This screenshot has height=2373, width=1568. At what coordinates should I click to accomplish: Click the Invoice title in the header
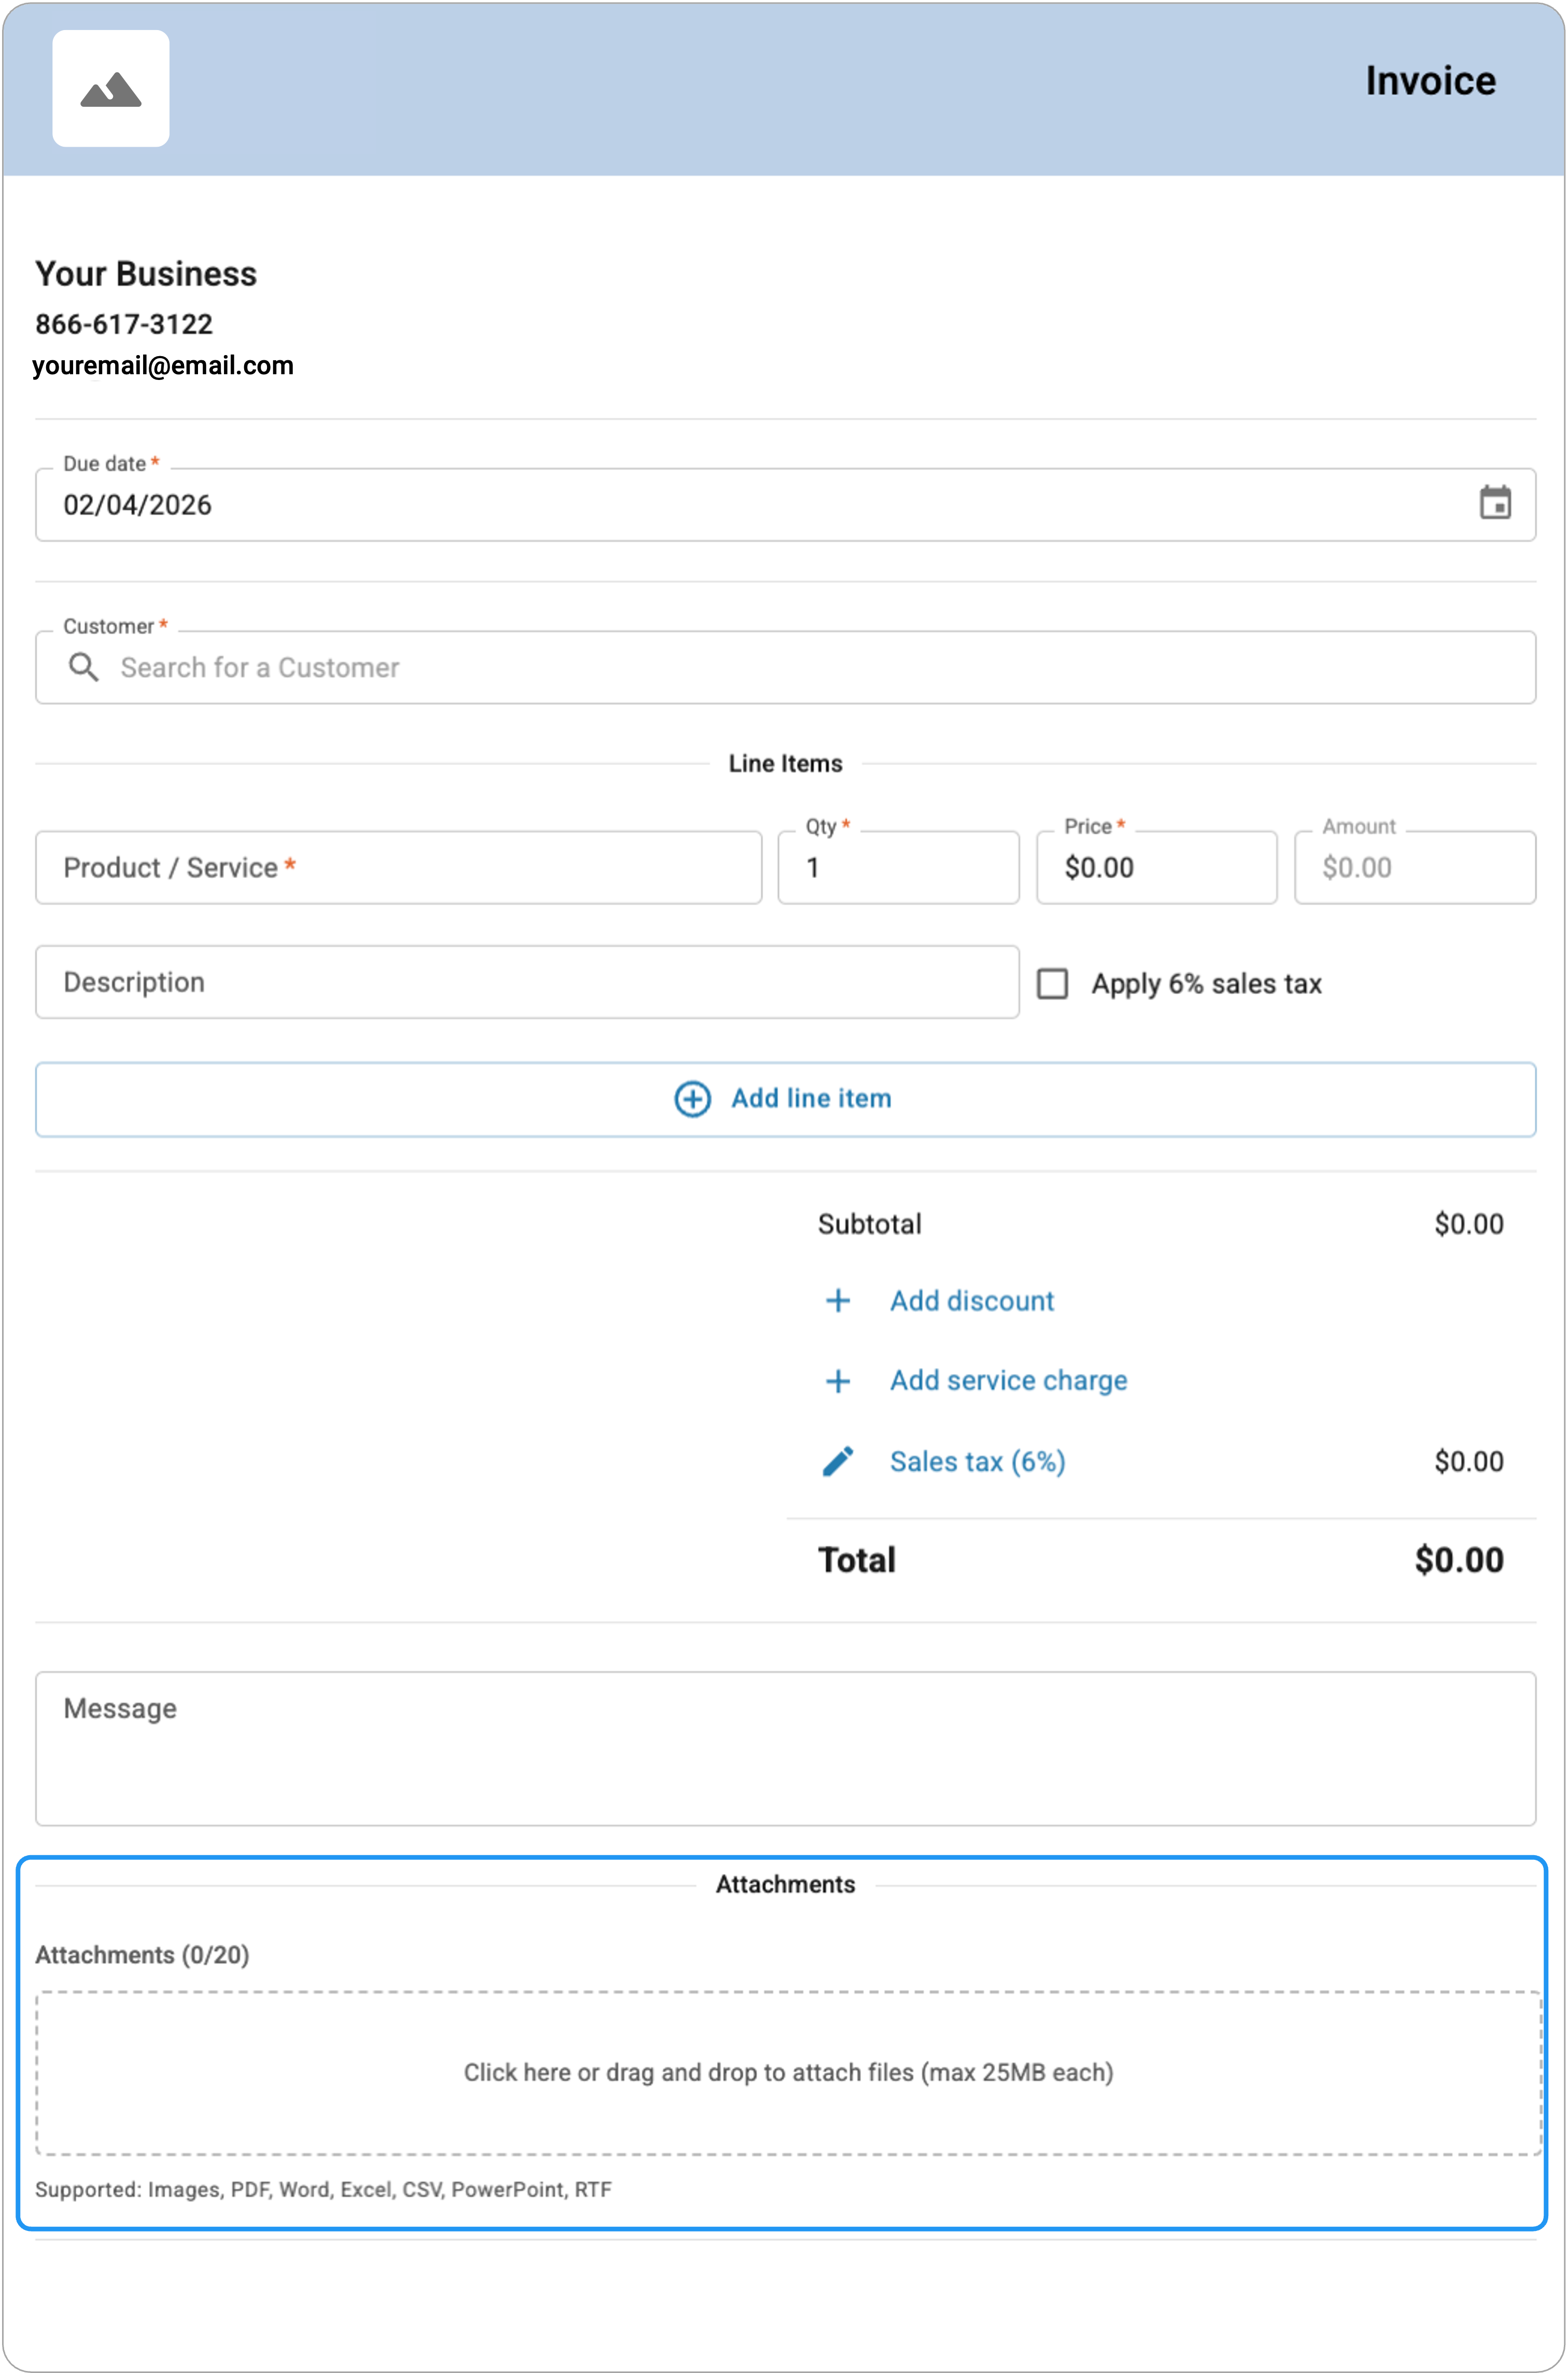pos(1431,81)
